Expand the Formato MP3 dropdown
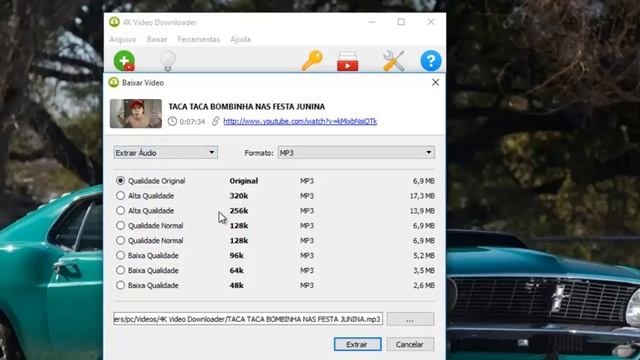This screenshot has height=360, width=640. (356, 153)
